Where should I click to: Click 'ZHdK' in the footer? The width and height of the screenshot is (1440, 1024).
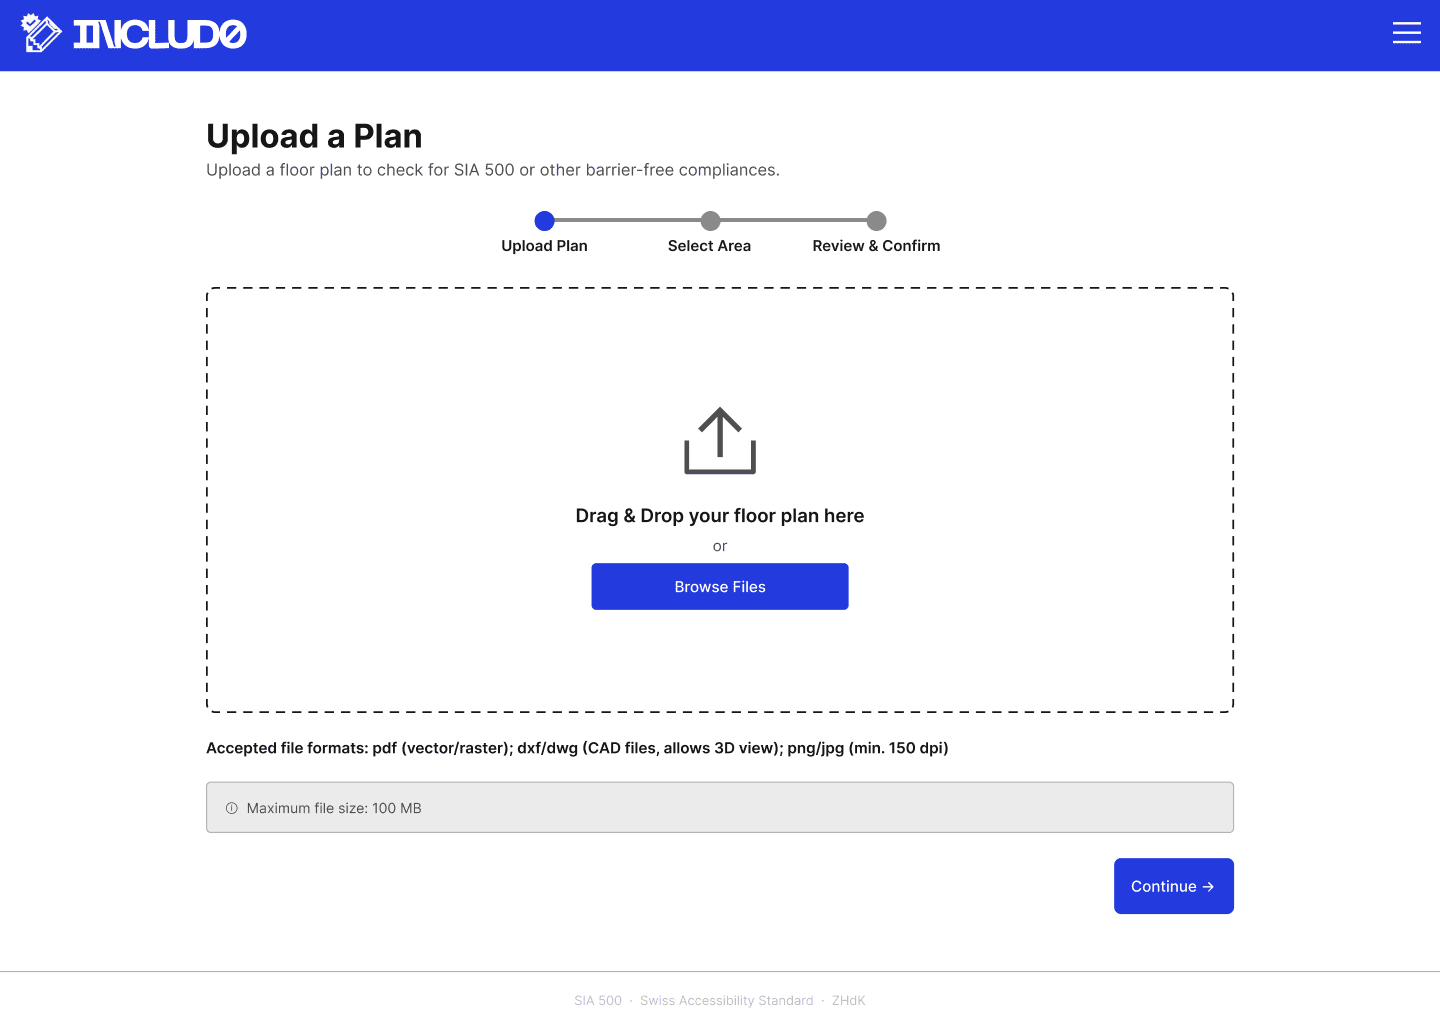[x=849, y=1000]
